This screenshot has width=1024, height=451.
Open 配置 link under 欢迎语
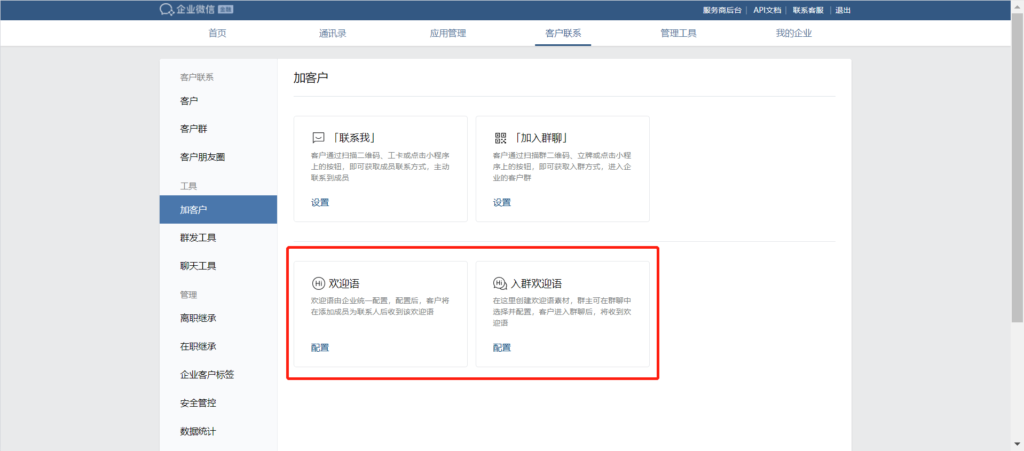pyautogui.click(x=320, y=348)
